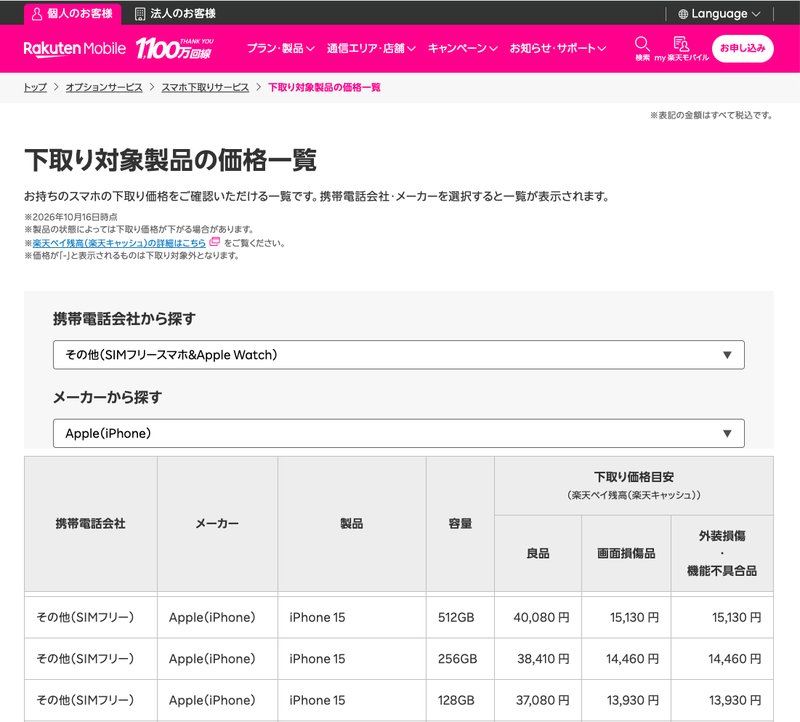
Task: Click the external link icon after 楽天ペイ残高 link
Action: pyautogui.click(x=215, y=242)
